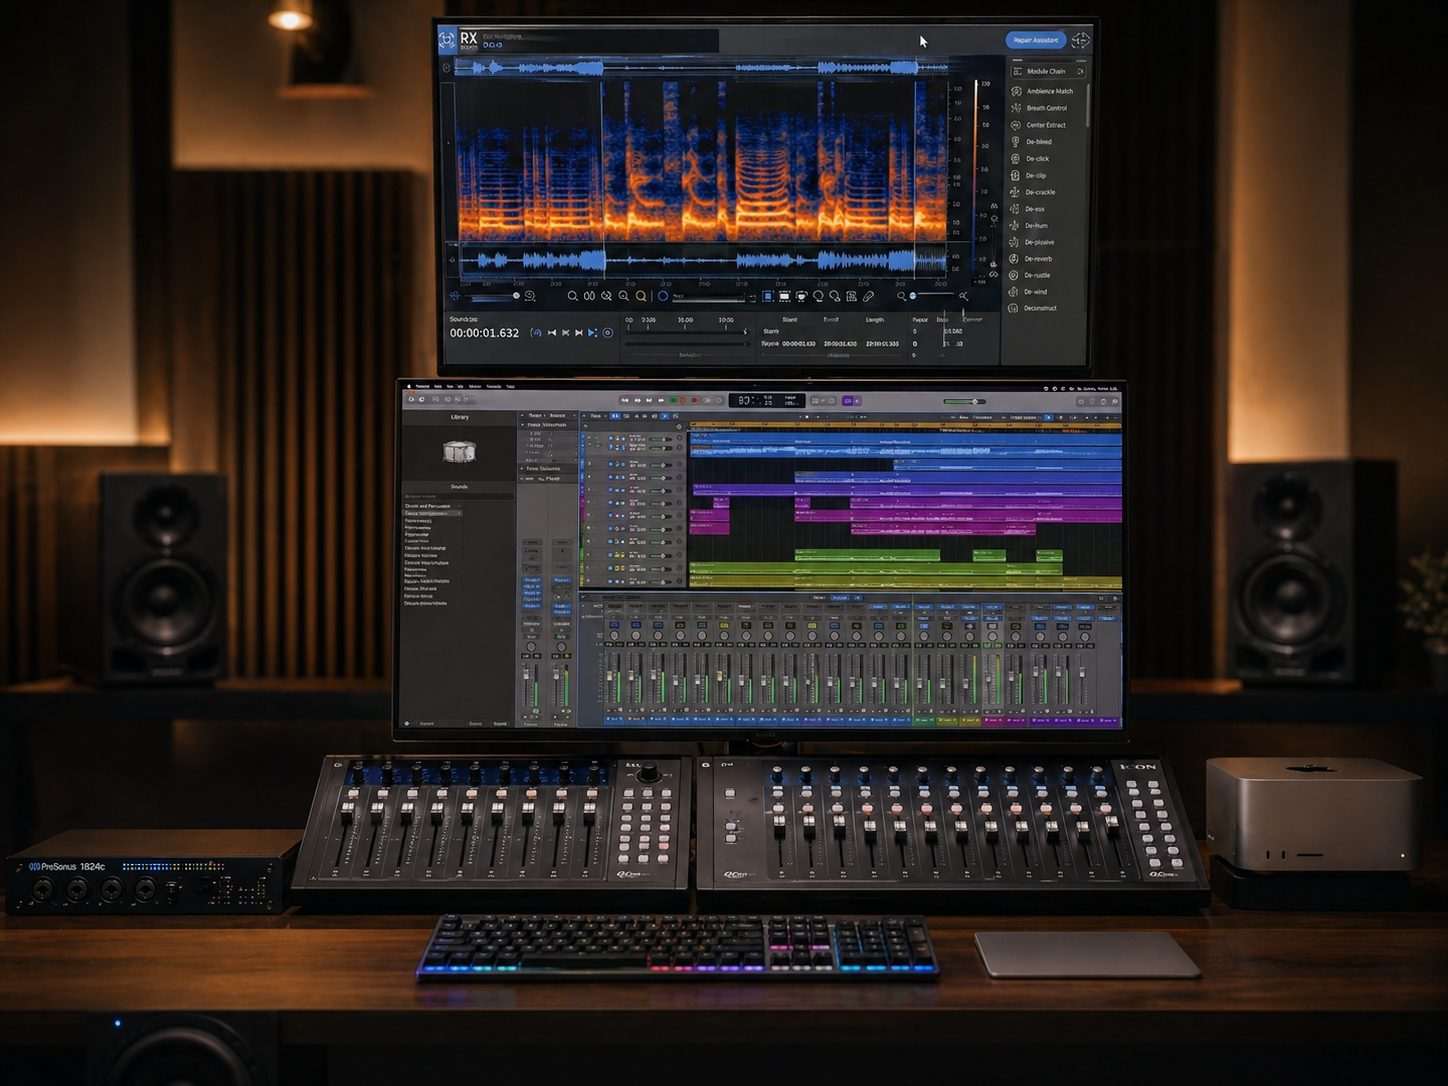Open the Apple menu on the lower monitor
Viewport: 1448px width, 1086px height.
click(x=408, y=386)
